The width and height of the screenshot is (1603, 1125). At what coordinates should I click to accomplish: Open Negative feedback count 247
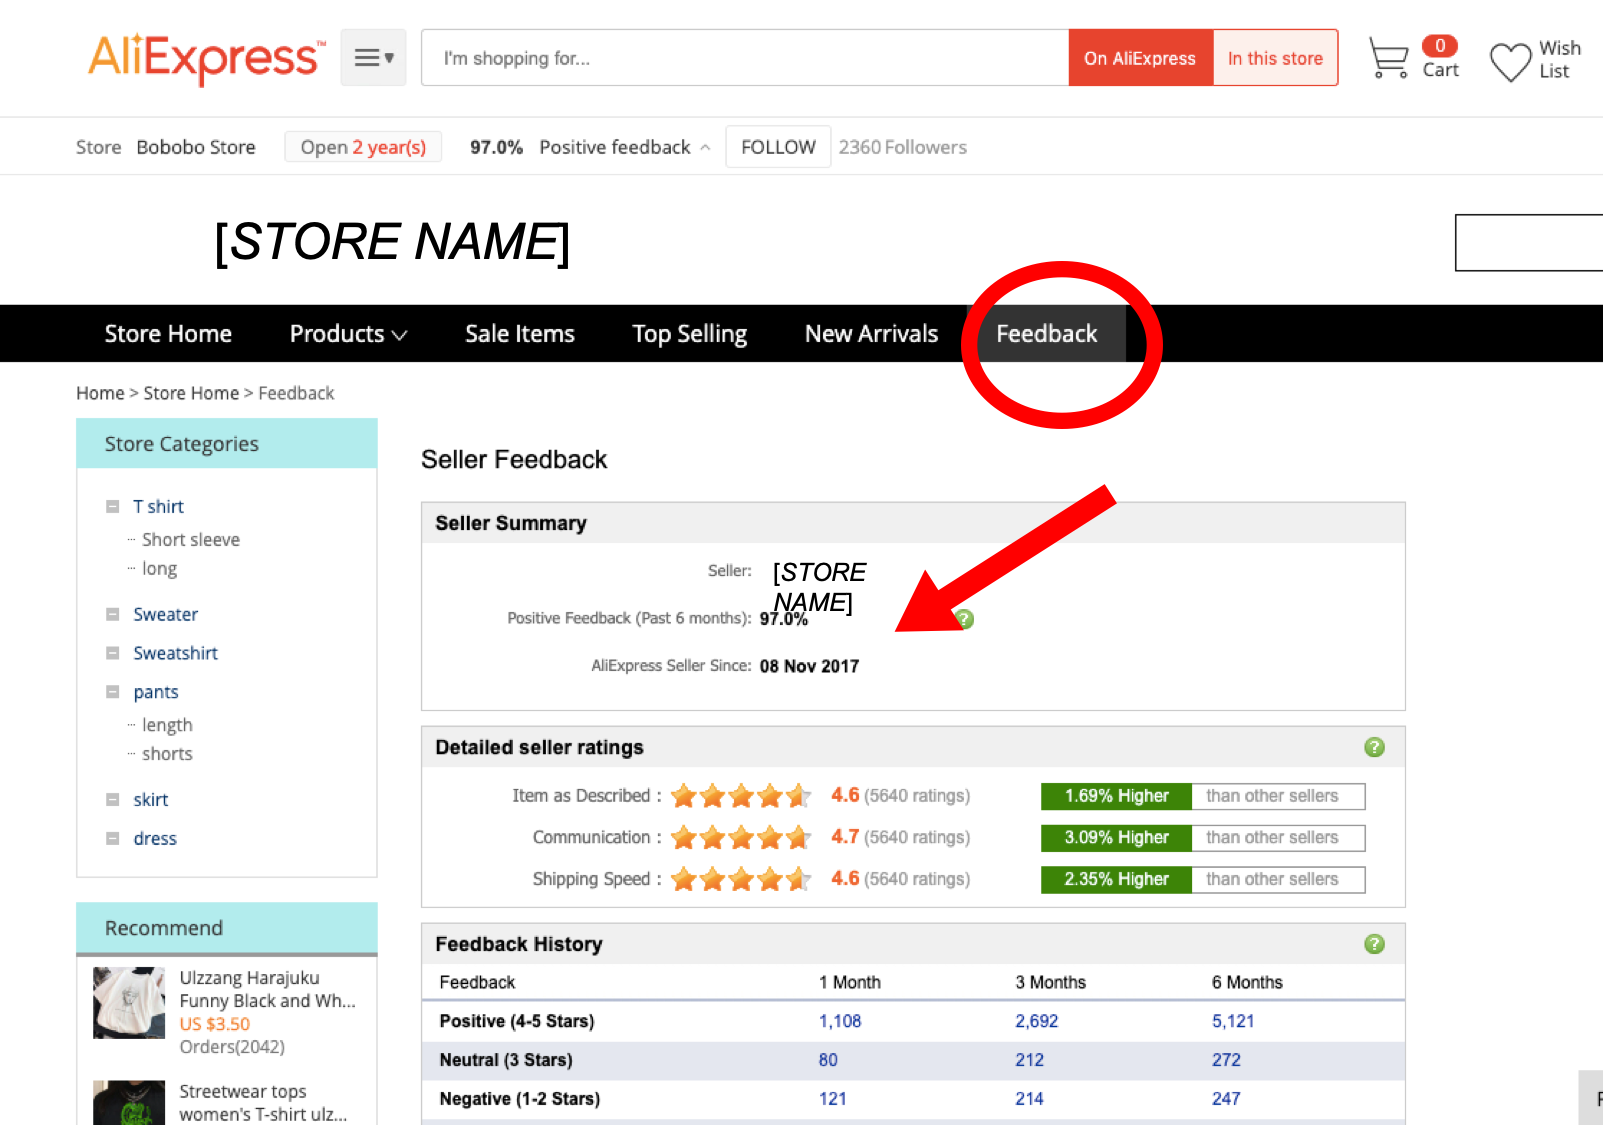pyautogui.click(x=1226, y=1099)
